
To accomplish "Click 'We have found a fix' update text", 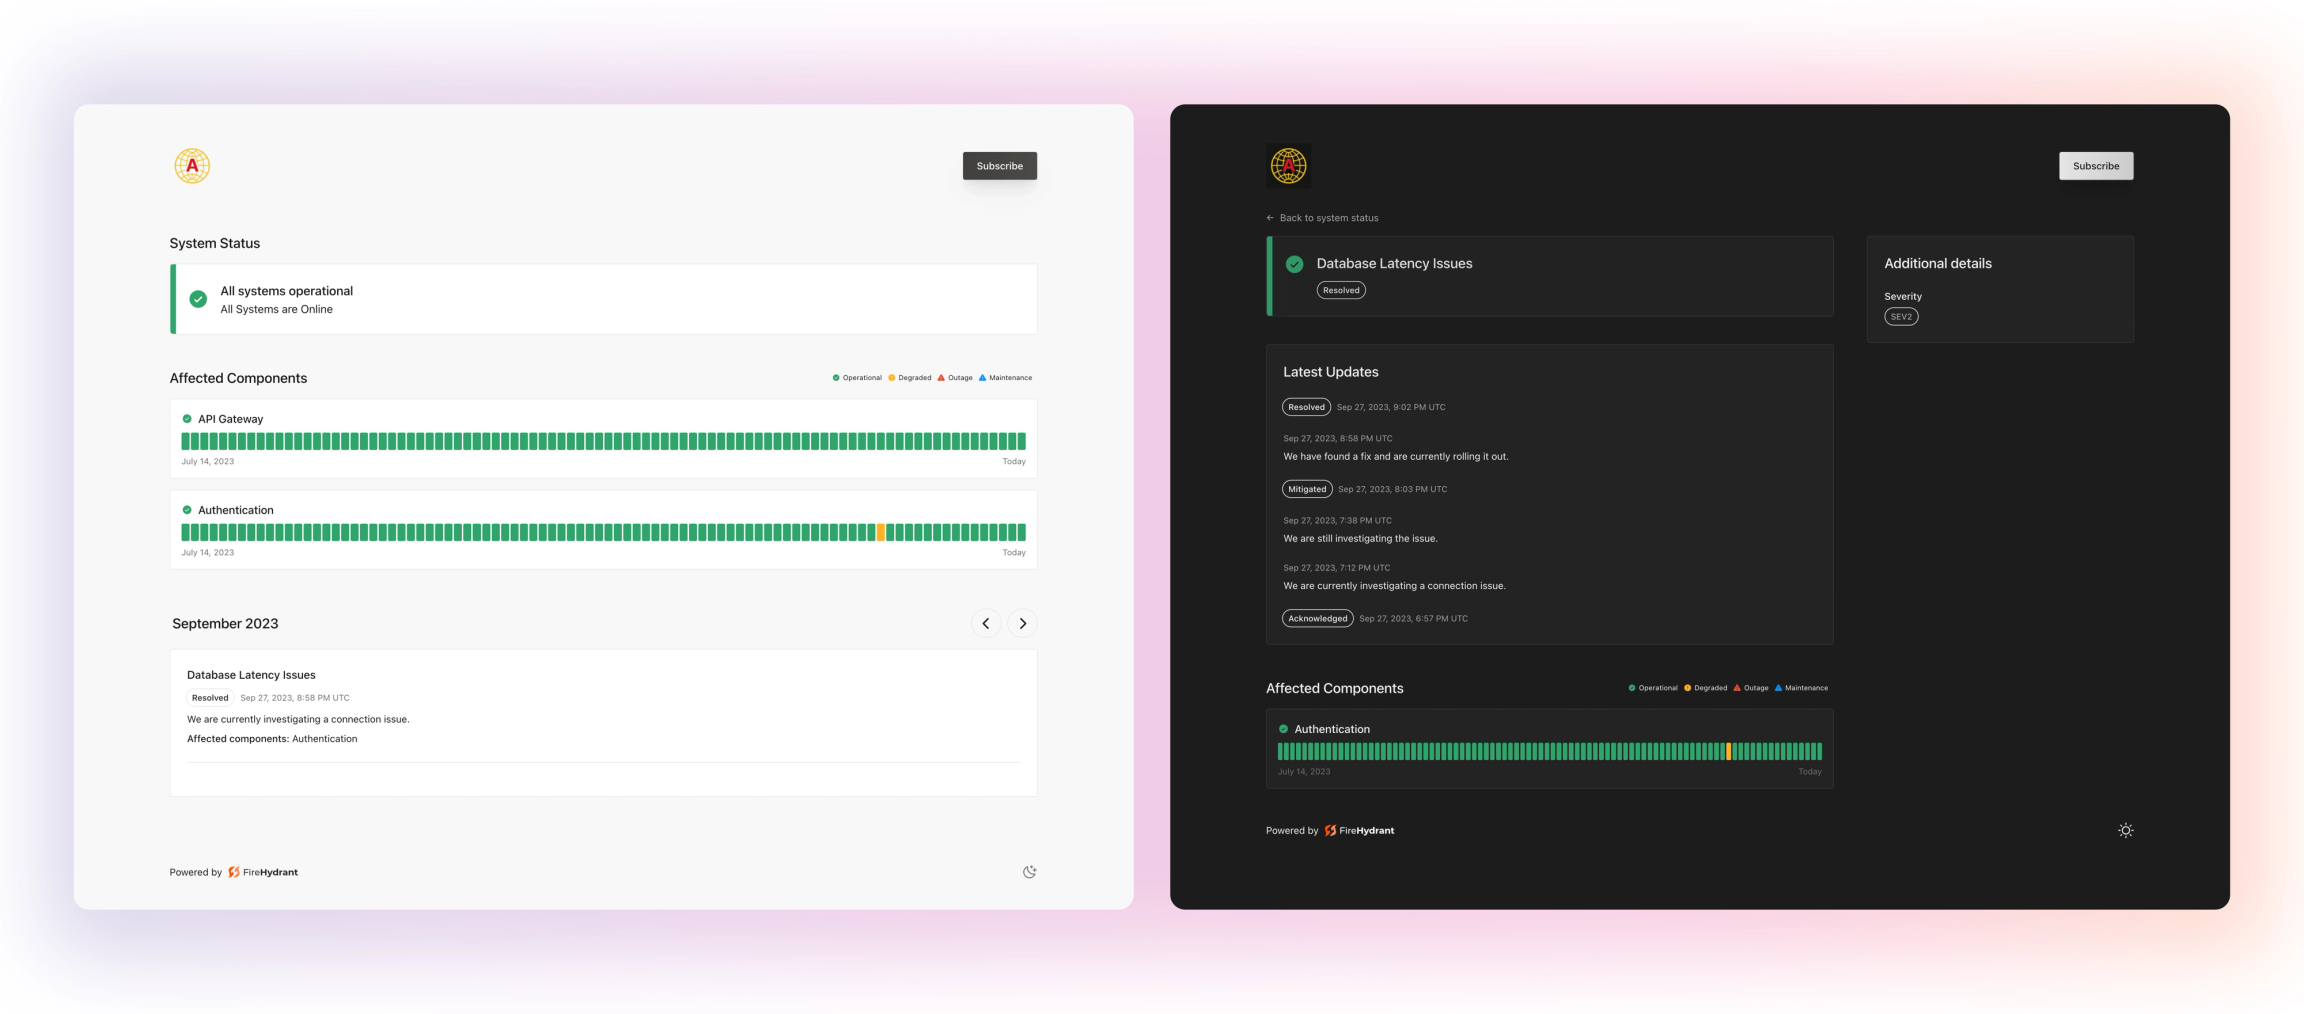I will pyautogui.click(x=1396, y=456).
